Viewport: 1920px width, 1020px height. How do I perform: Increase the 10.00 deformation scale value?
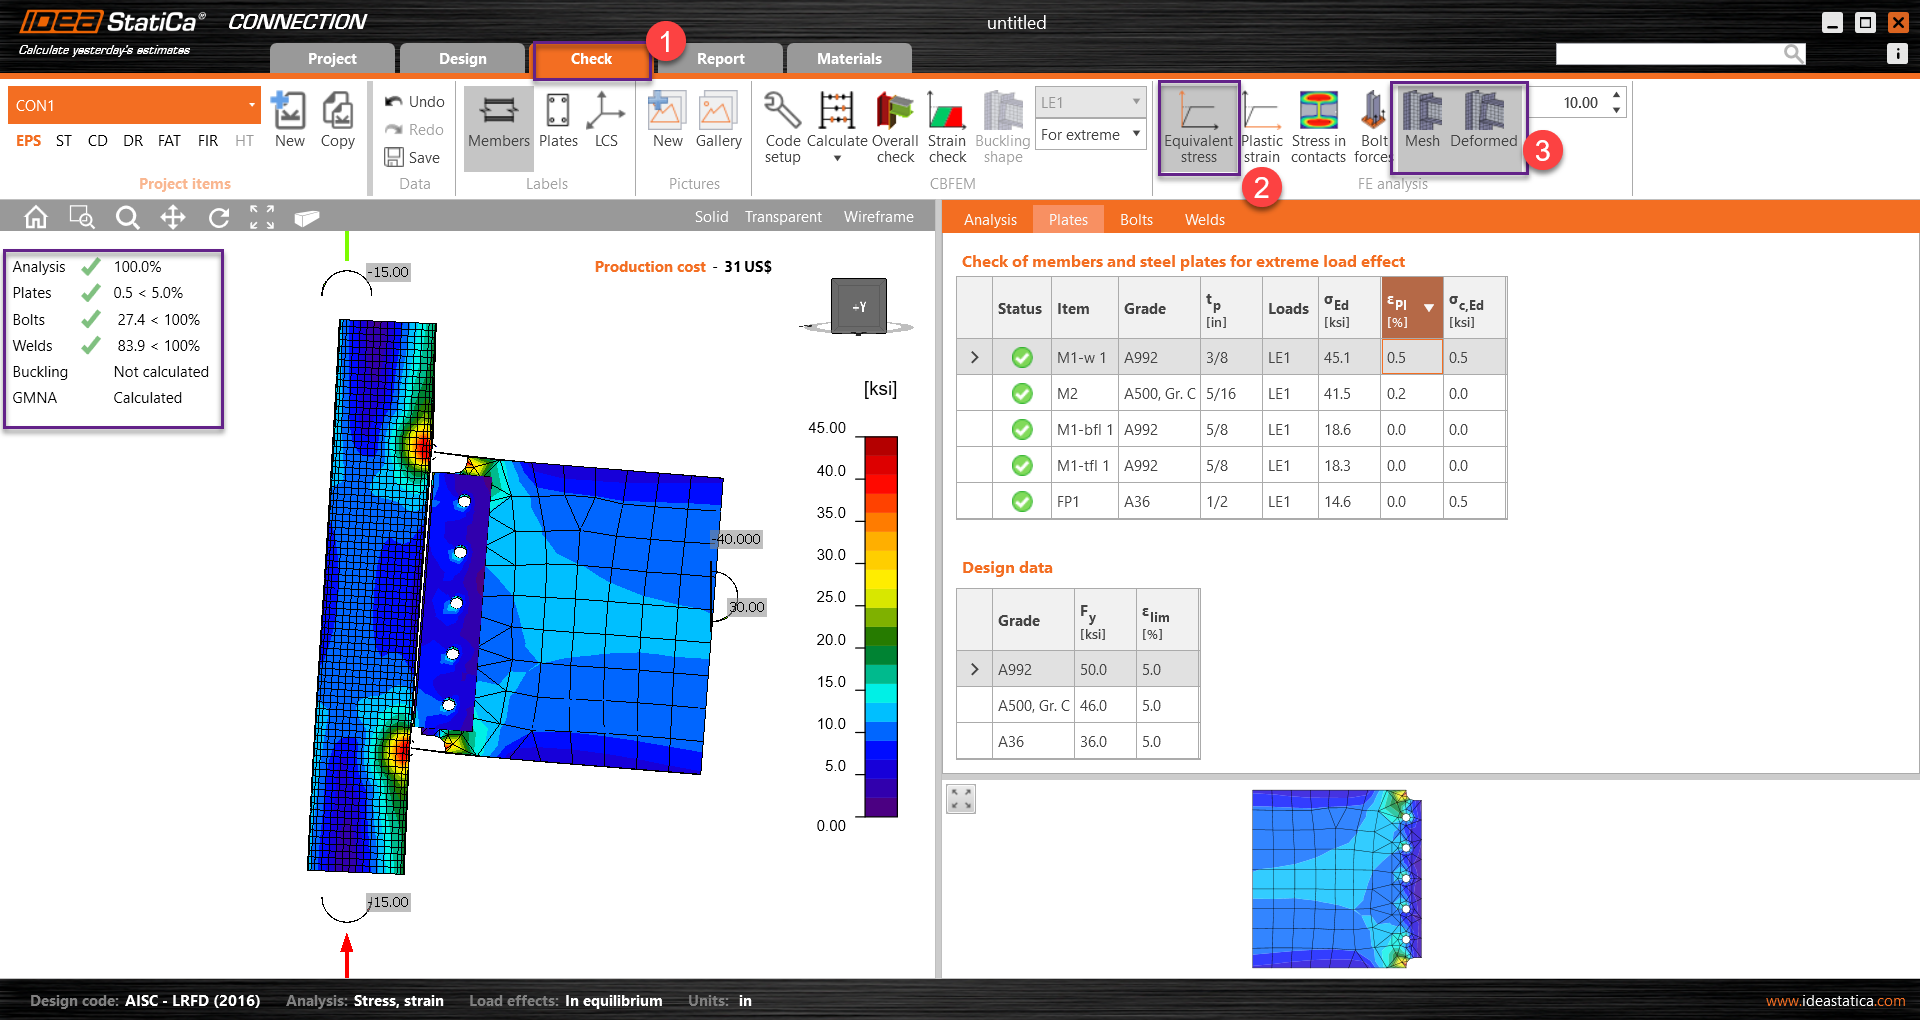[x=1616, y=96]
